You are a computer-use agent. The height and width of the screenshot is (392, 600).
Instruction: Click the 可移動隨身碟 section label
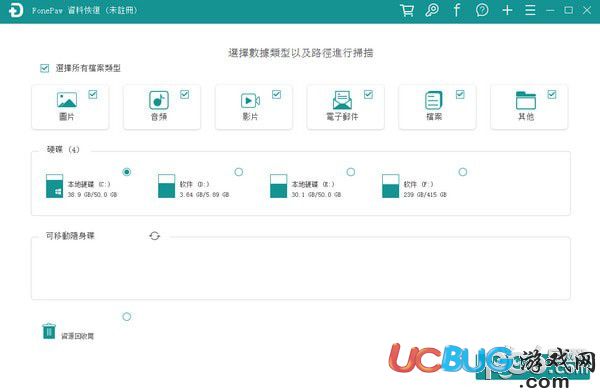coord(70,236)
